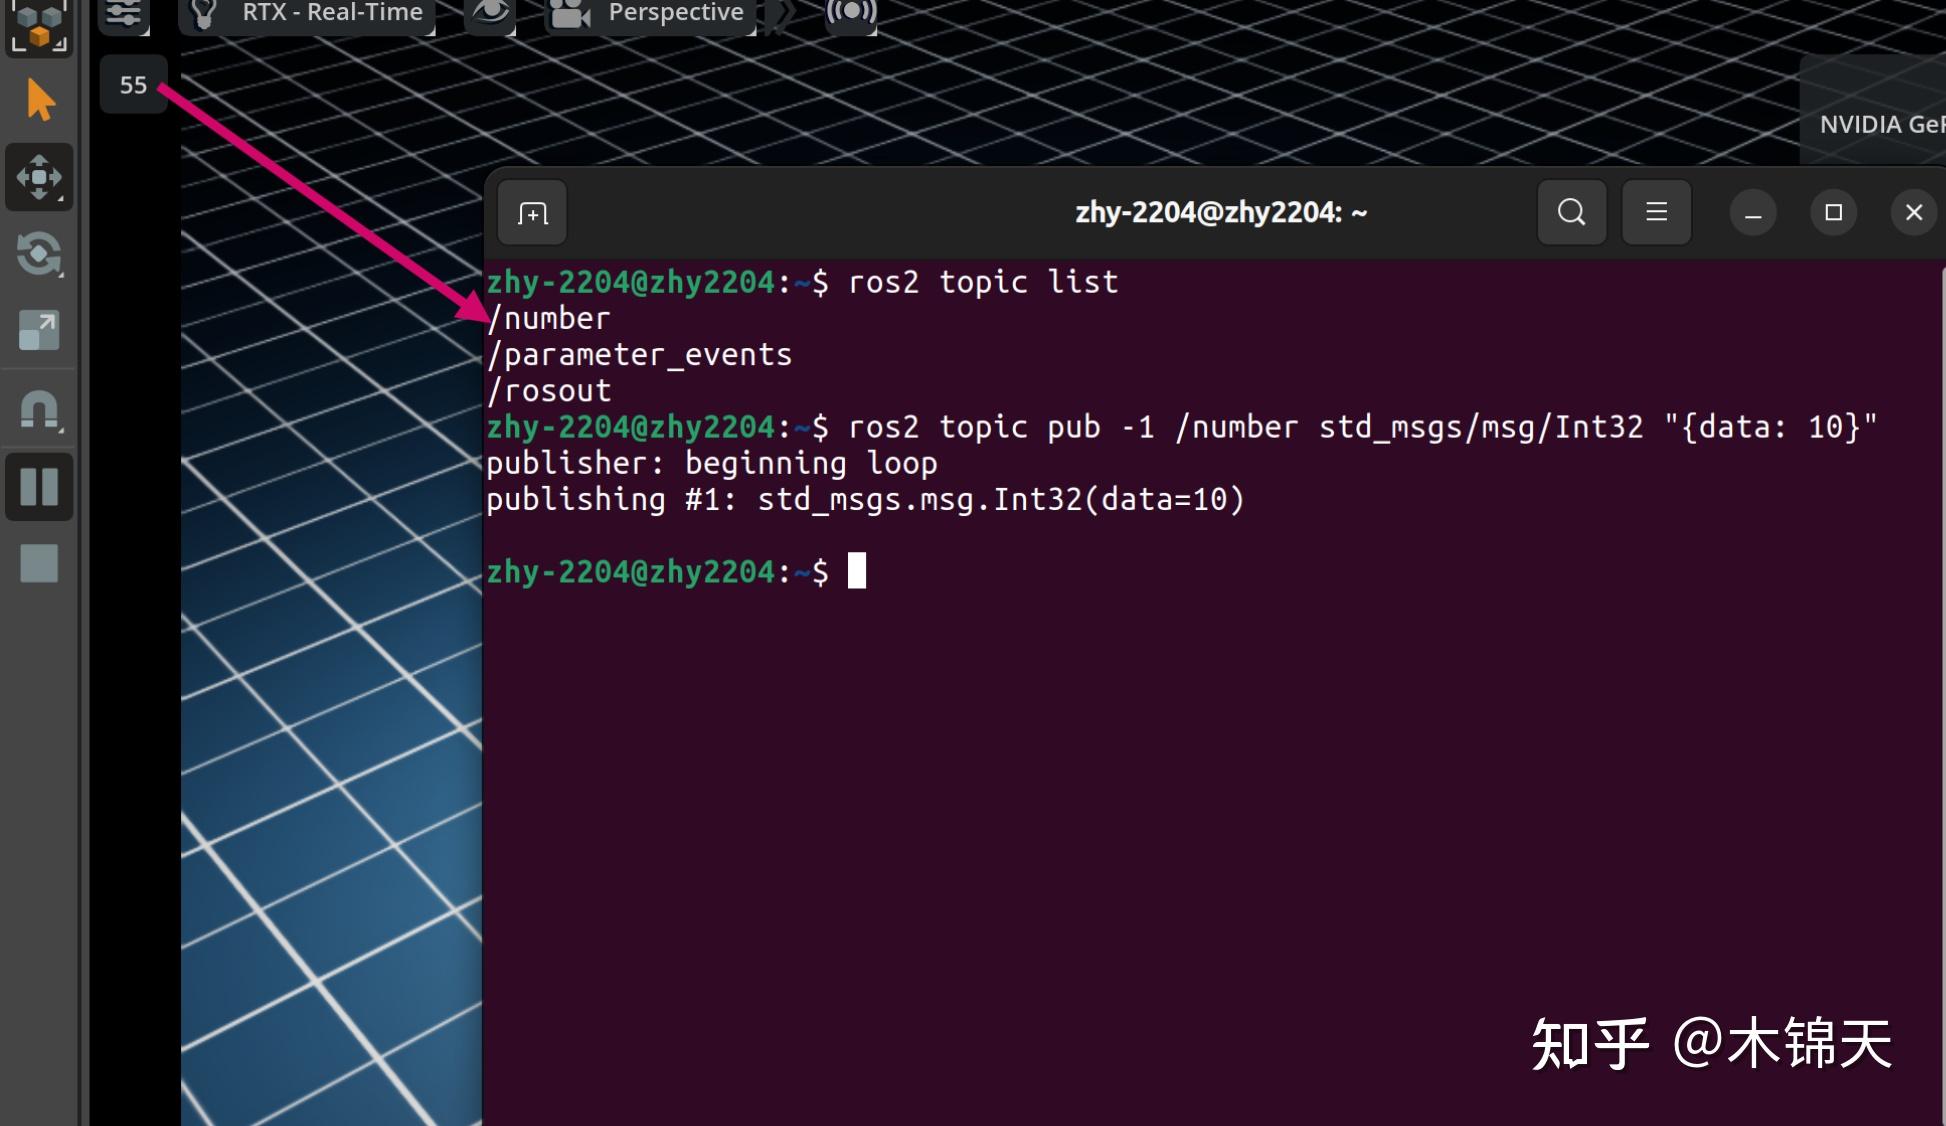Open the terminal search icon
The width and height of the screenshot is (1946, 1126).
click(x=1571, y=212)
